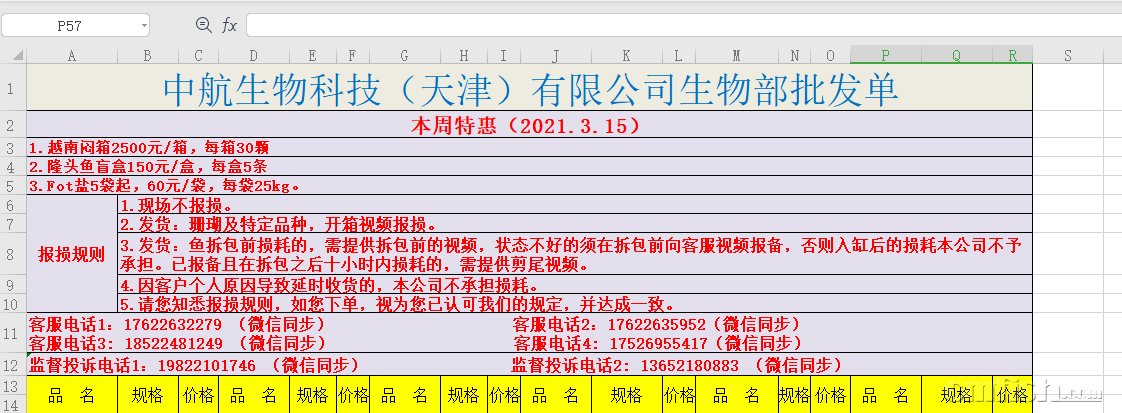Image resolution: width=1122 pixels, height=413 pixels.
Task: Click the cell 5.请您知悉报损规则
Action: point(575,303)
